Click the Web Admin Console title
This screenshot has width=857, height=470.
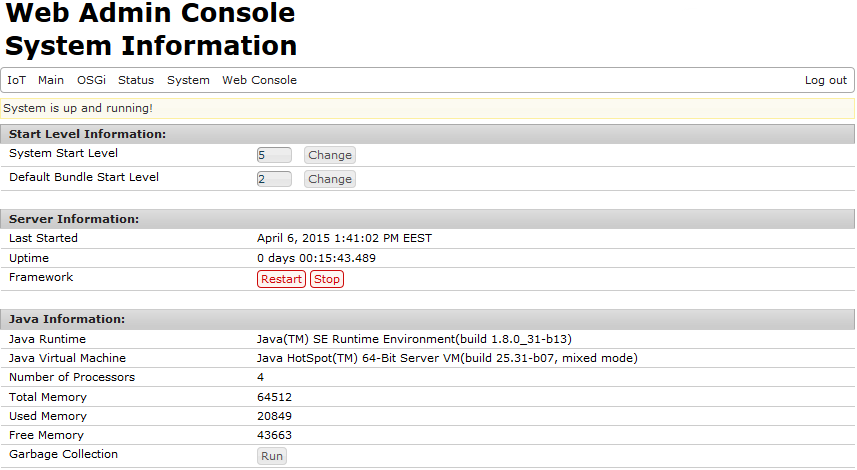[150, 14]
